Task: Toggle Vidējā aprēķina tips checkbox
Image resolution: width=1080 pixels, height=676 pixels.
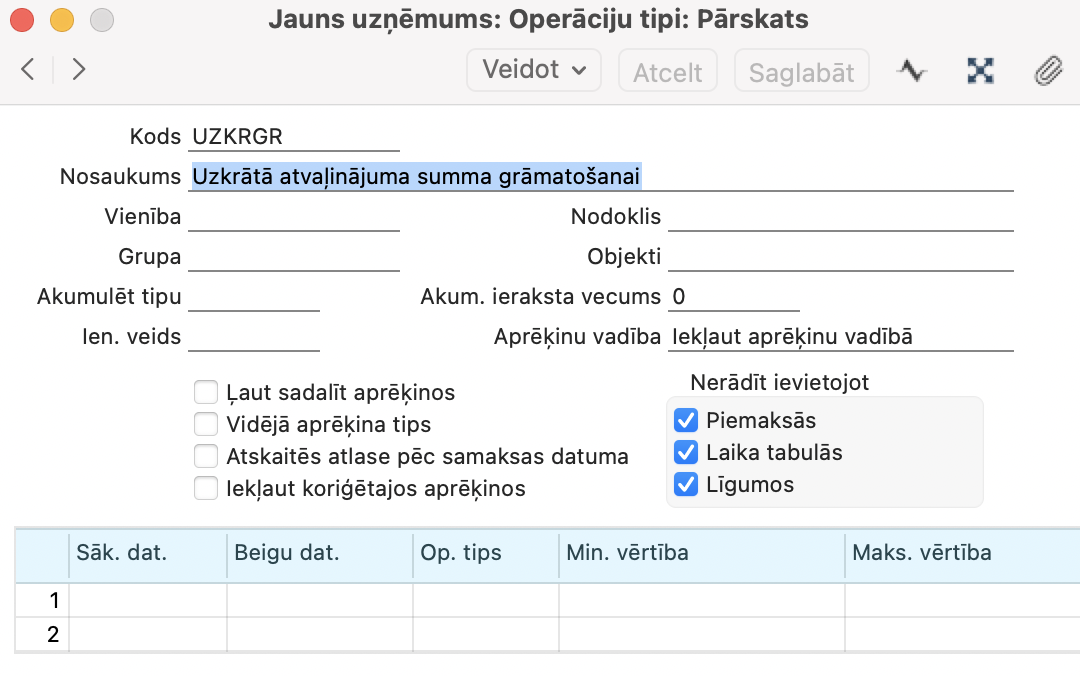Action: coord(206,424)
